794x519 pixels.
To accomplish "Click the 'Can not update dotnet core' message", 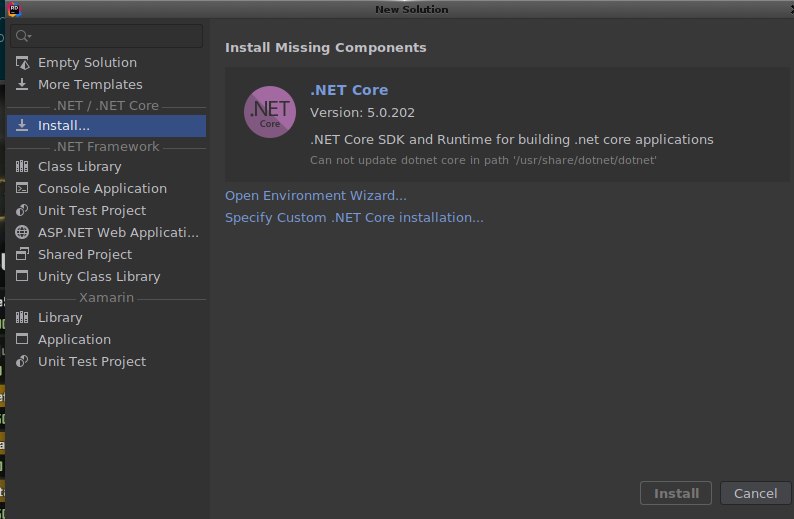I will click(x=483, y=161).
